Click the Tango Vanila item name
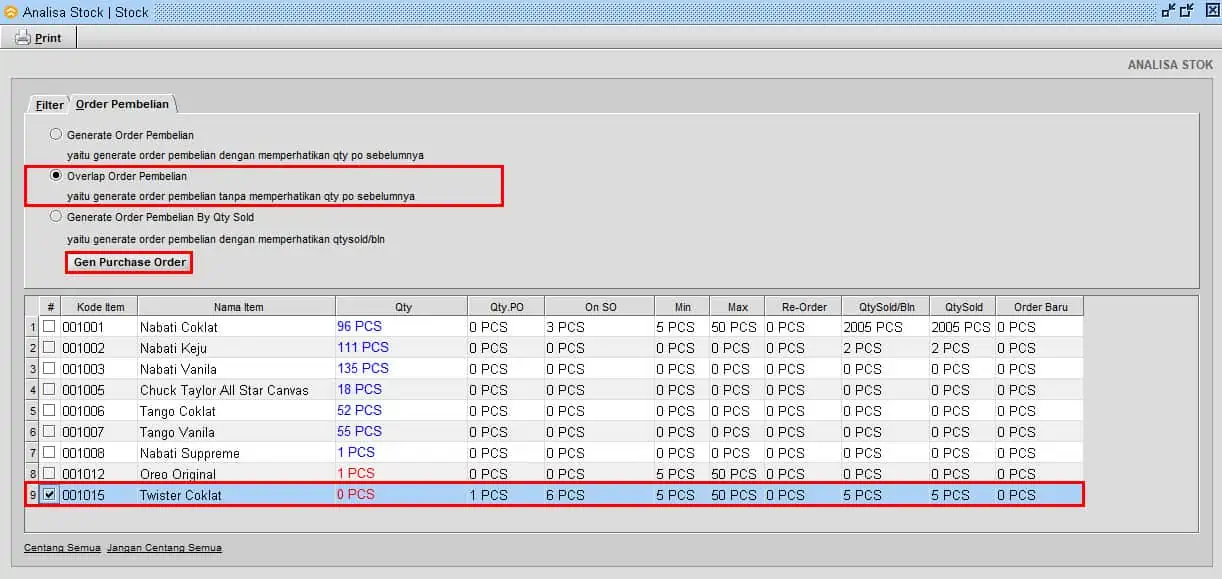The image size is (1222, 579). click(x=177, y=432)
